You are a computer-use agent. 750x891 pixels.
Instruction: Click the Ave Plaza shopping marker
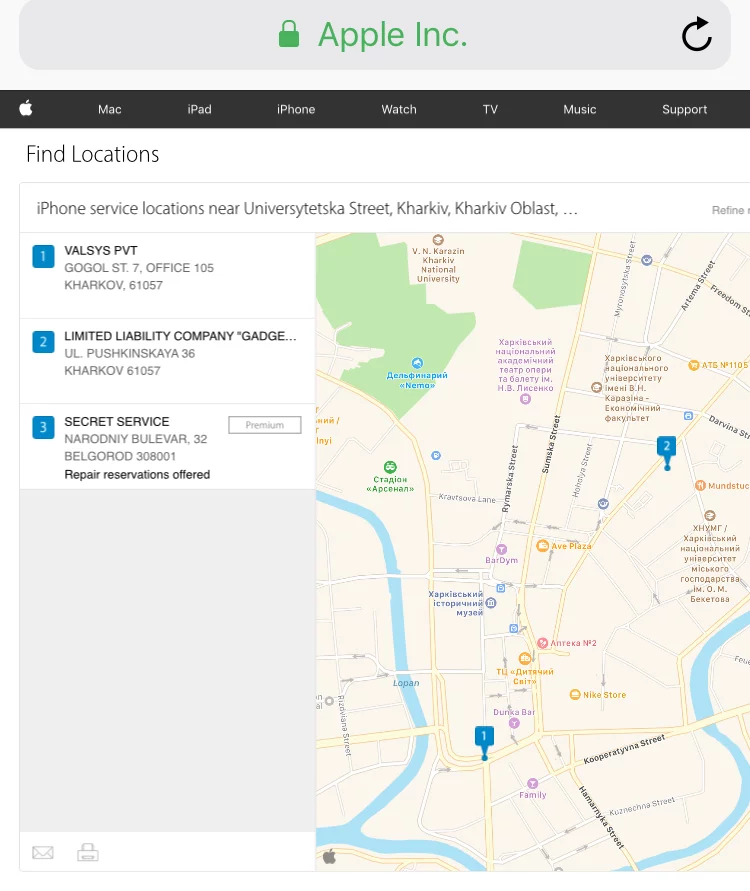click(x=543, y=546)
